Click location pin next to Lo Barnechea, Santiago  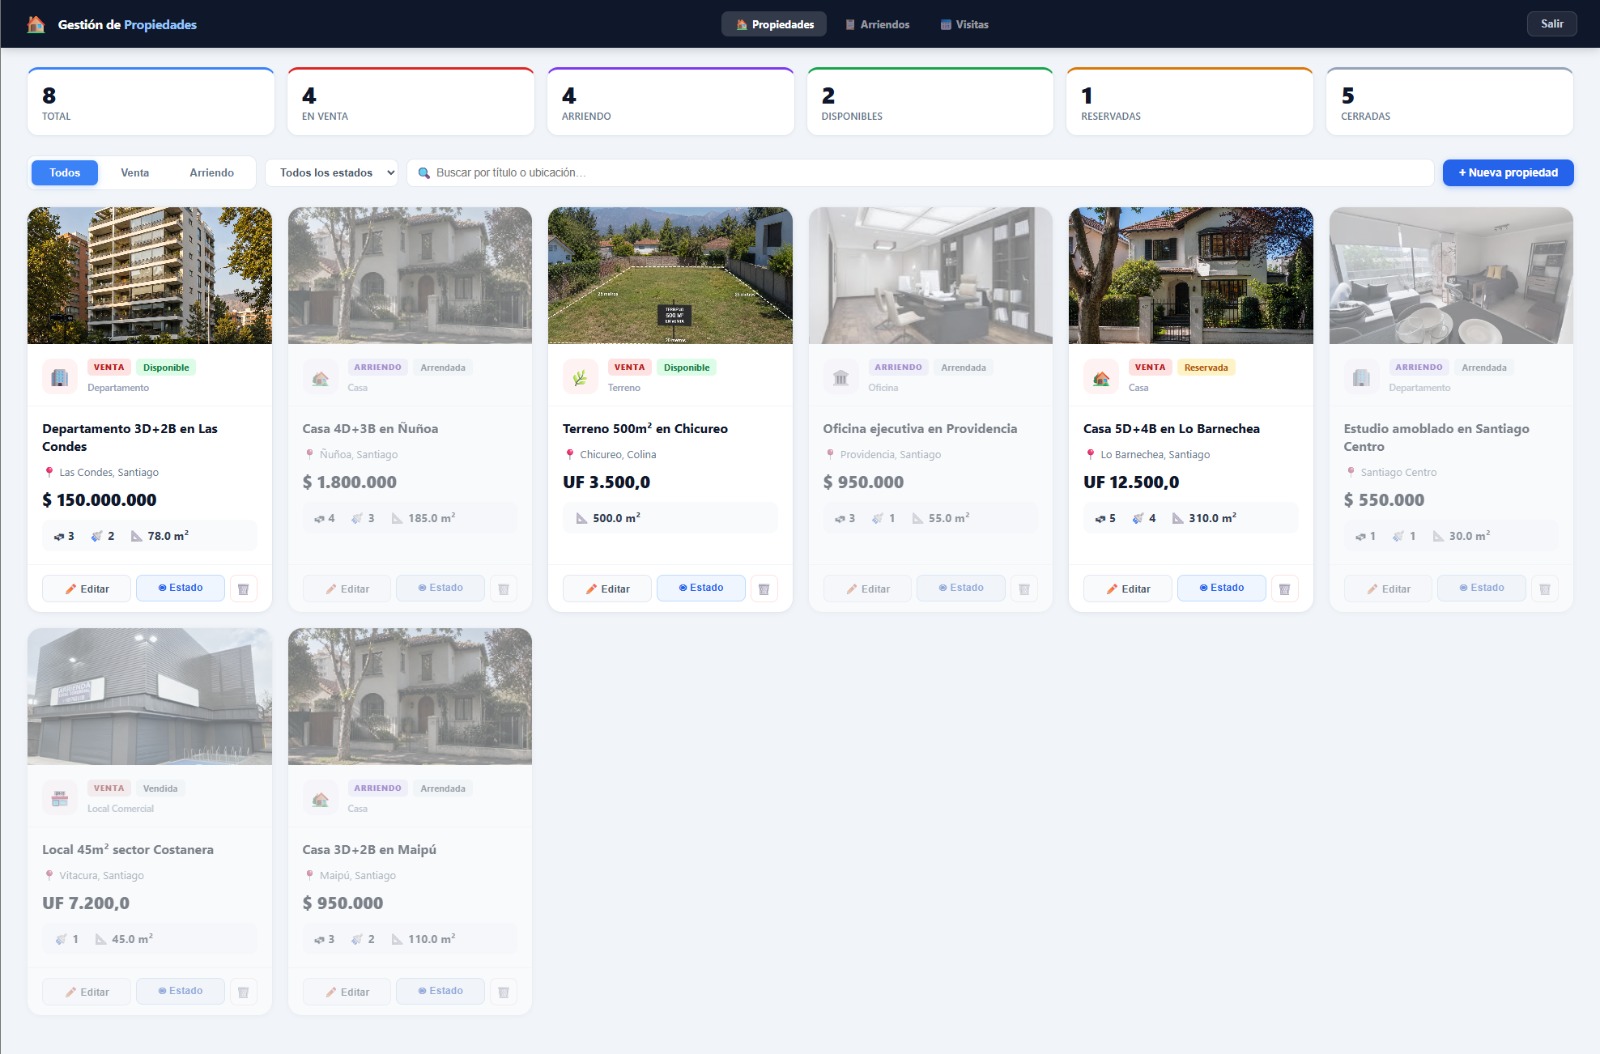[1090, 454]
